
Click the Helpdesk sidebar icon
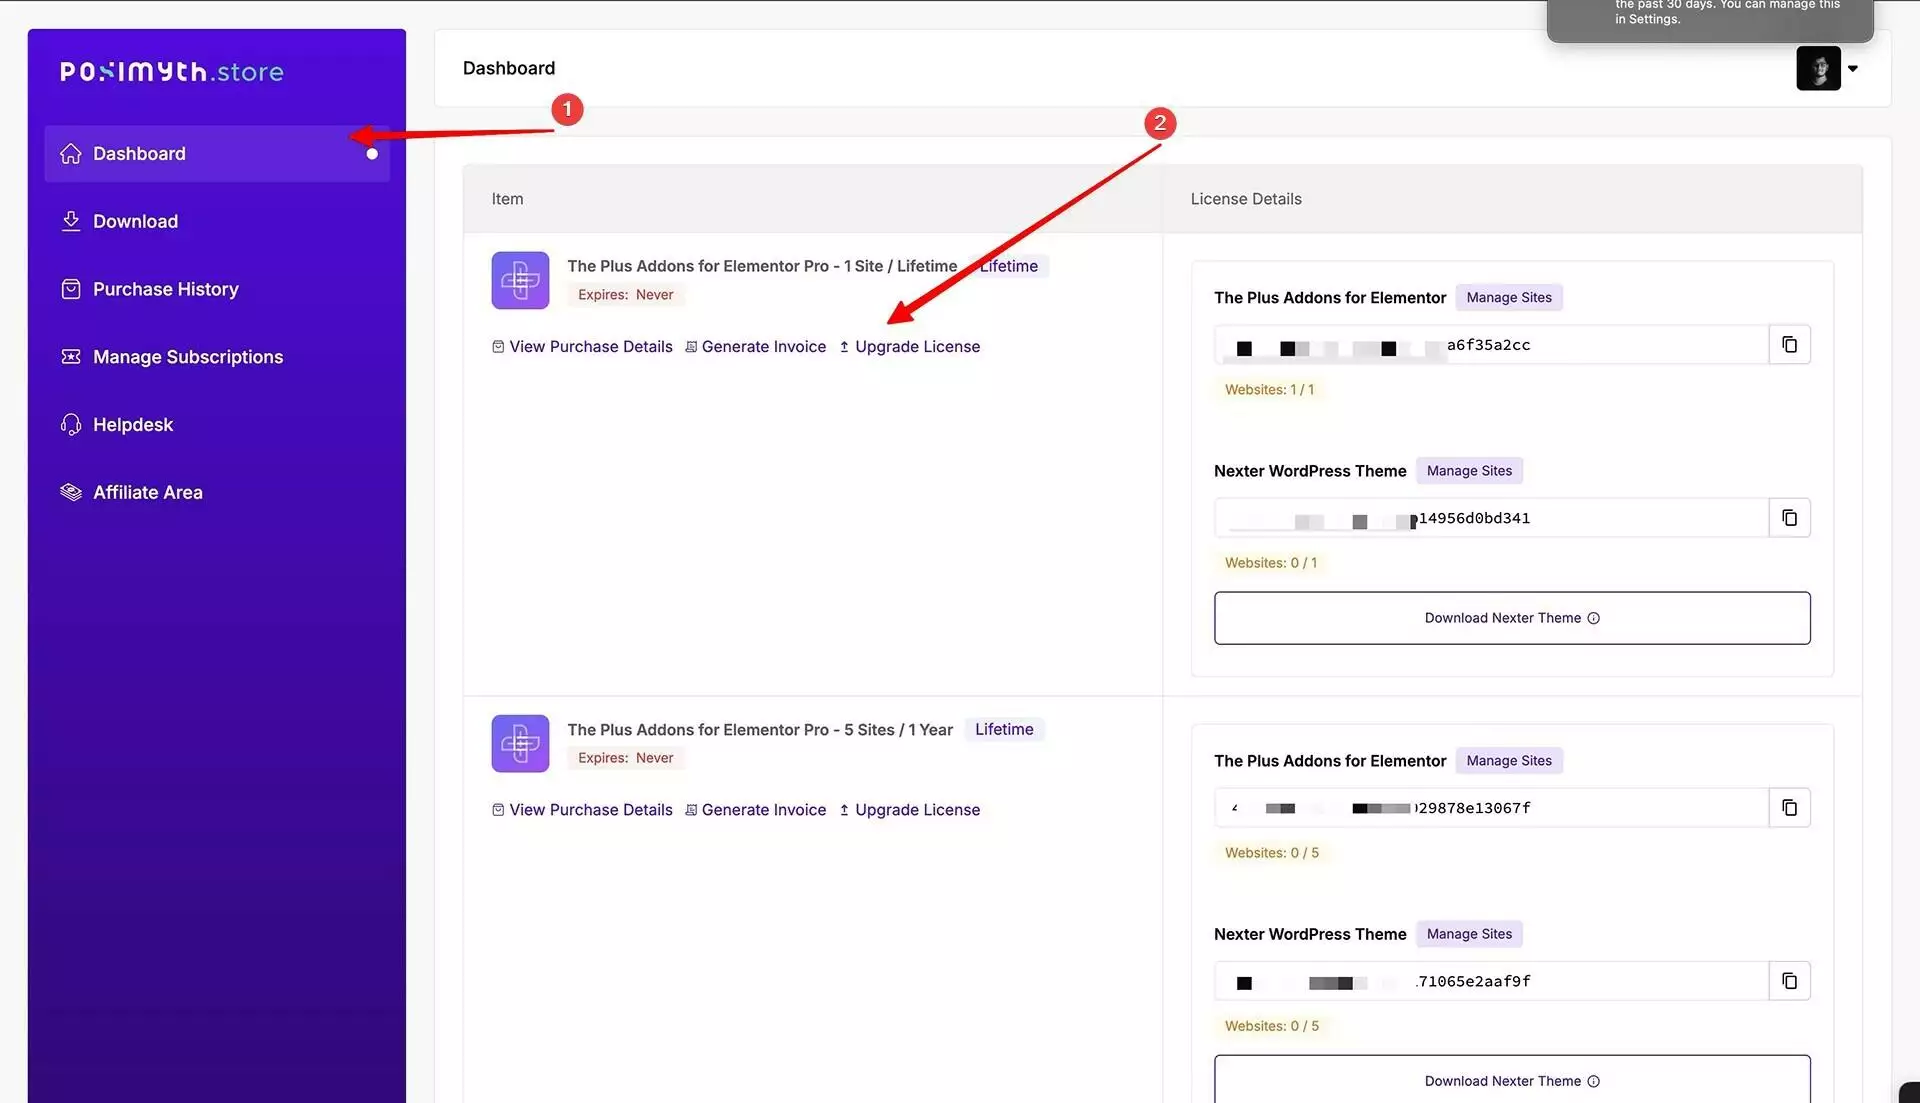pos(69,424)
